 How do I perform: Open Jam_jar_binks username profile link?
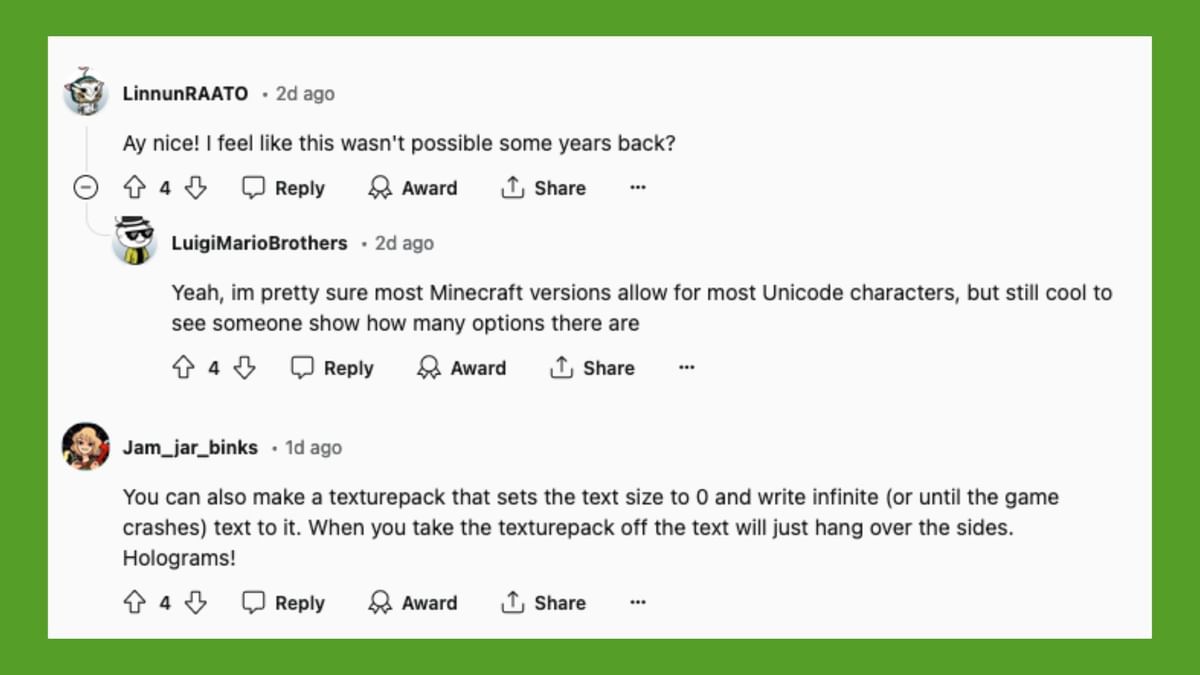point(190,448)
